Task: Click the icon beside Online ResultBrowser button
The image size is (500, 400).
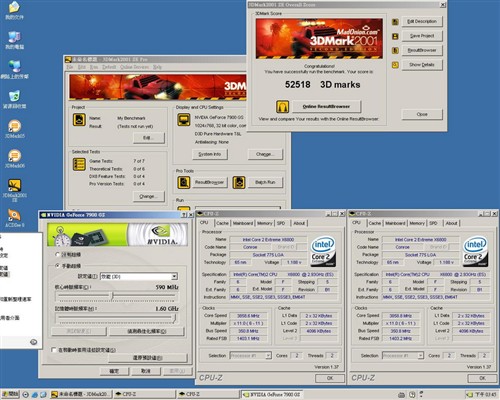Action: coord(282,107)
